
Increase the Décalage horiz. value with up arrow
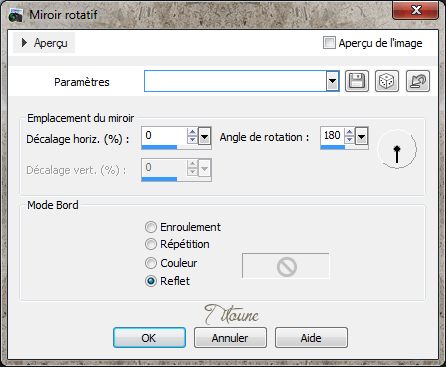(x=192, y=132)
